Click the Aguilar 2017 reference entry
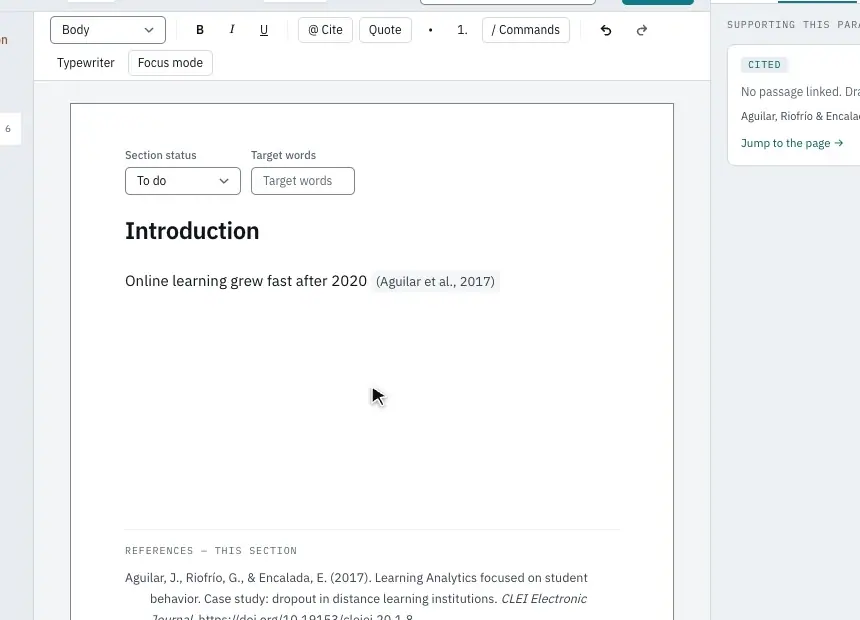 [357, 598]
